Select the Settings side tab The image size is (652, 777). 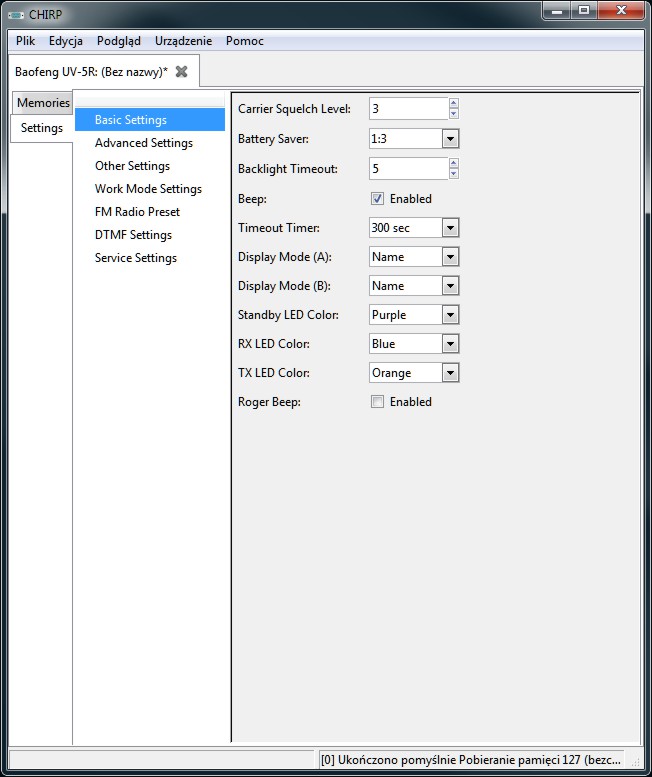tap(42, 128)
